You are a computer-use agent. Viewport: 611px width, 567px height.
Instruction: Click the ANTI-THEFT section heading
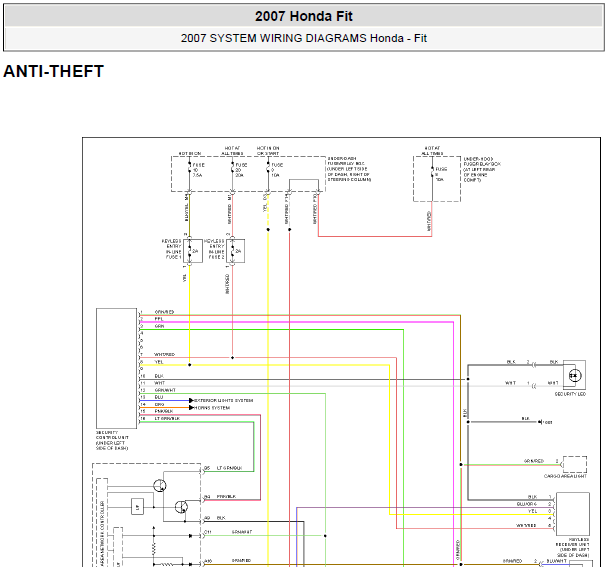(53, 71)
